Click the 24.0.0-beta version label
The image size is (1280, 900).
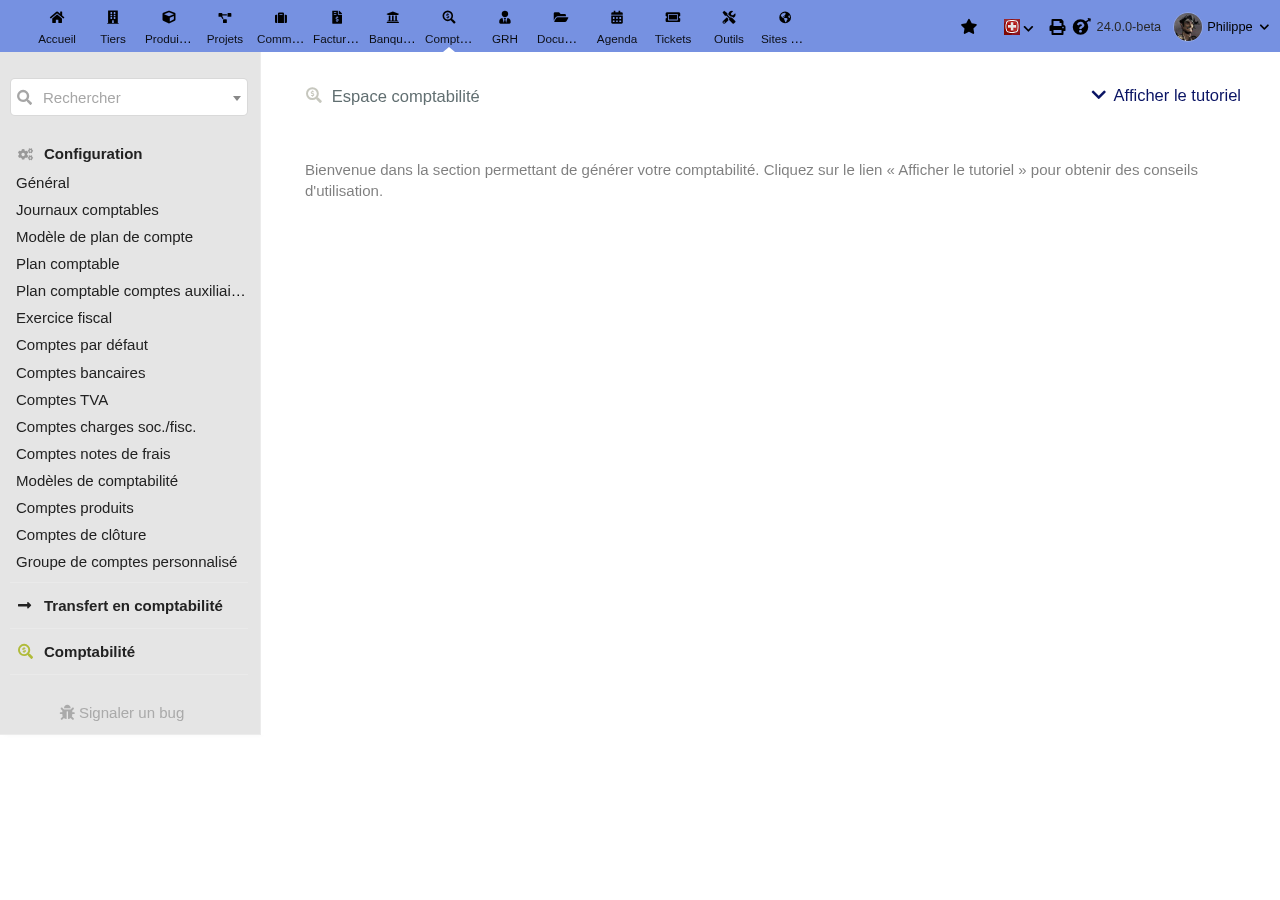point(1128,27)
